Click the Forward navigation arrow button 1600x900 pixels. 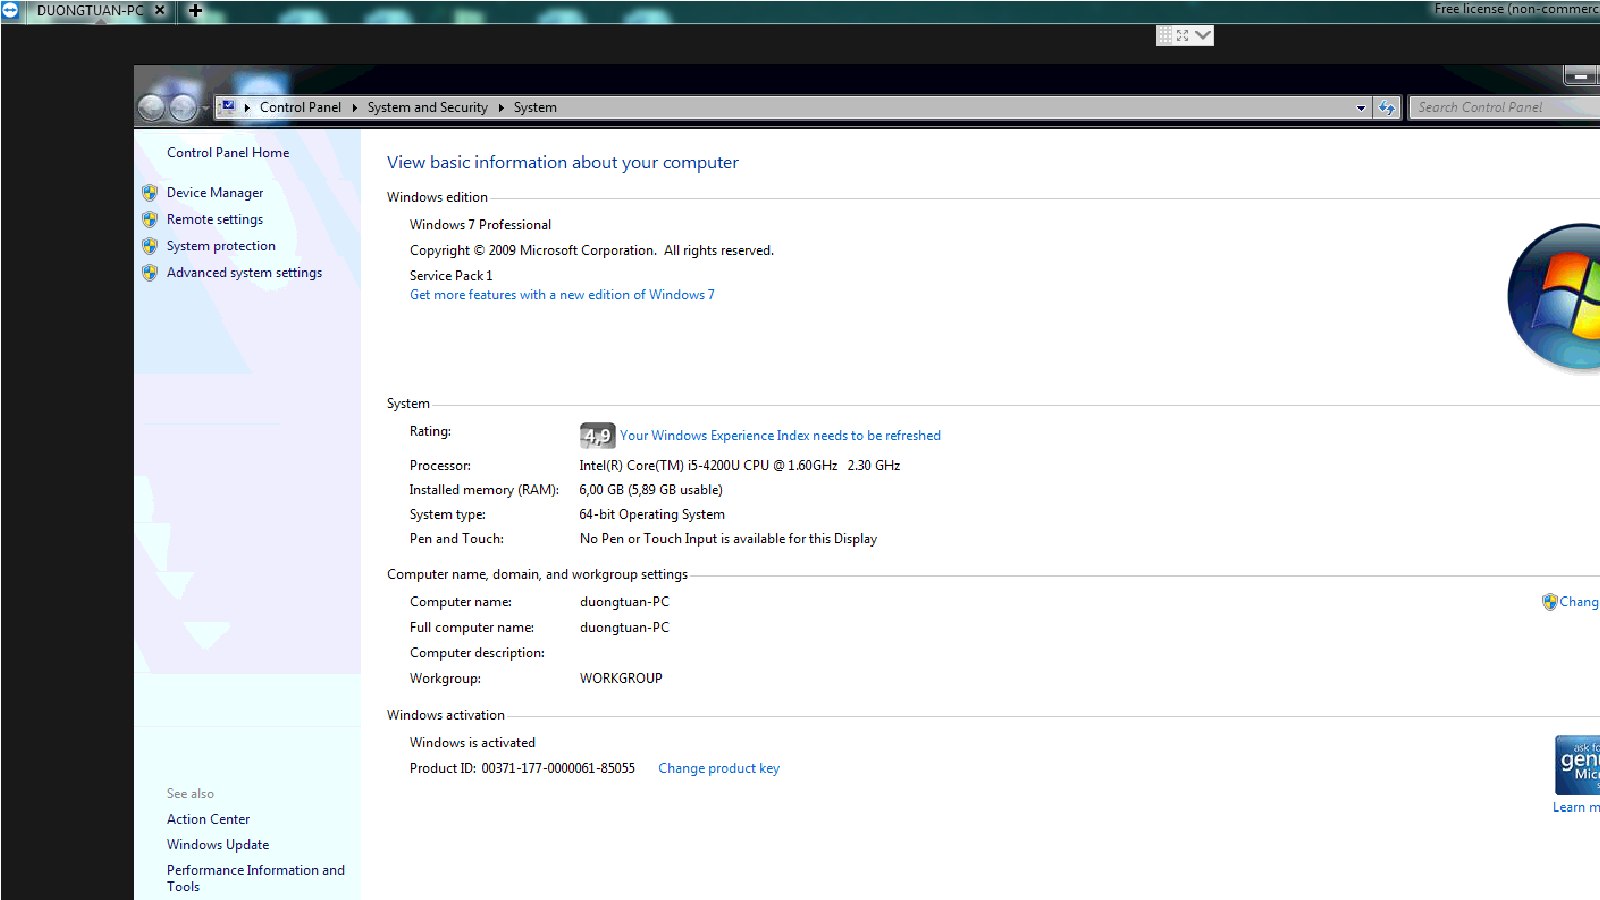pos(183,107)
